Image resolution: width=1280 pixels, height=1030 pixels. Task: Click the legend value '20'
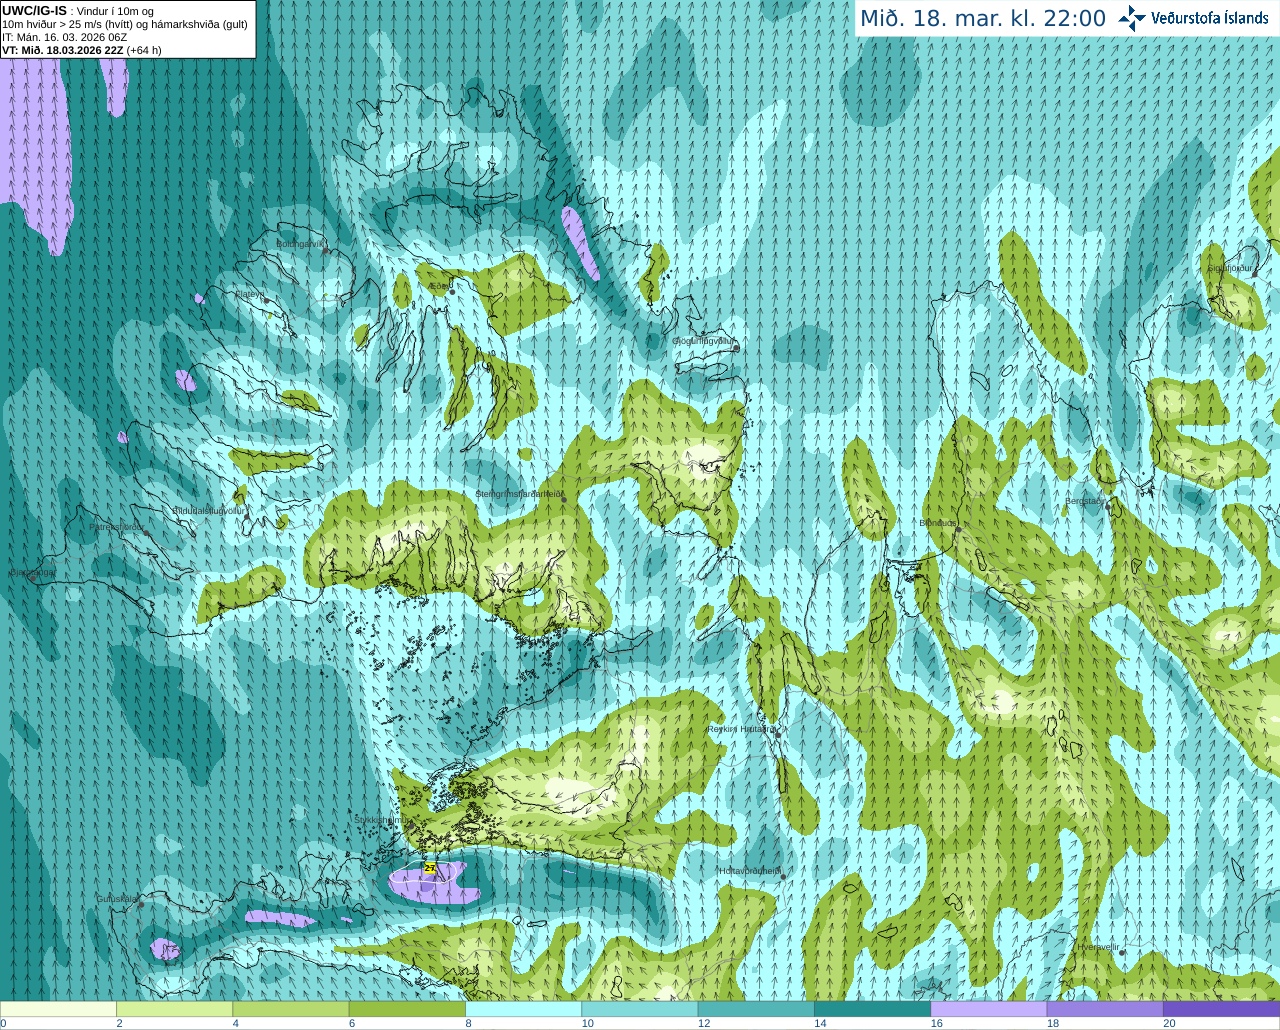(1169, 1023)
